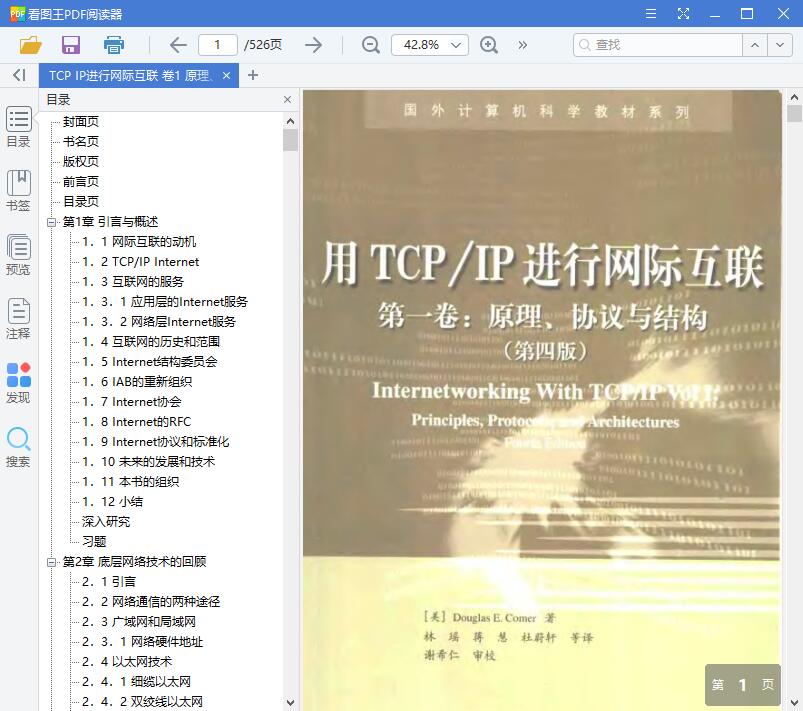Select outline entry 1.11 本书的组织

(131, 482)
